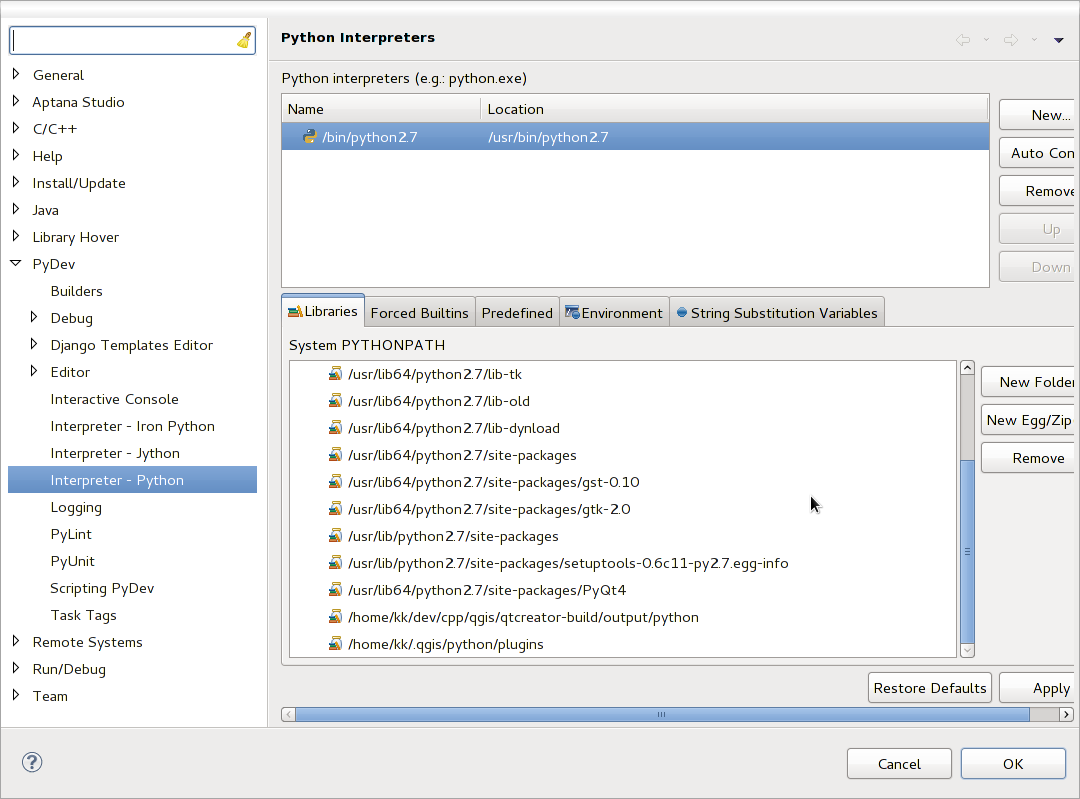The width and height of the screenshot is (1080, 799).
Task: Click the forward navigation arrow icon
Action: [1009, 39]
